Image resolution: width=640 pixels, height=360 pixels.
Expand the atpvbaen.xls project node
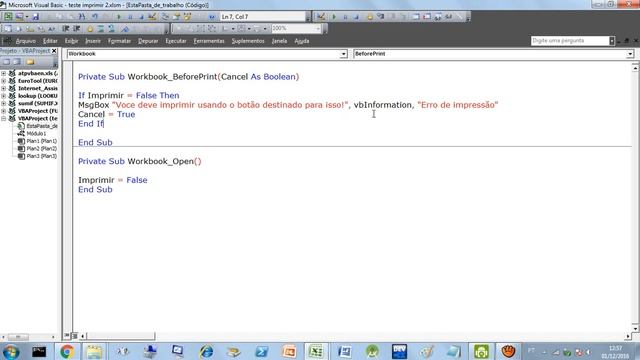tap(4, 73)
